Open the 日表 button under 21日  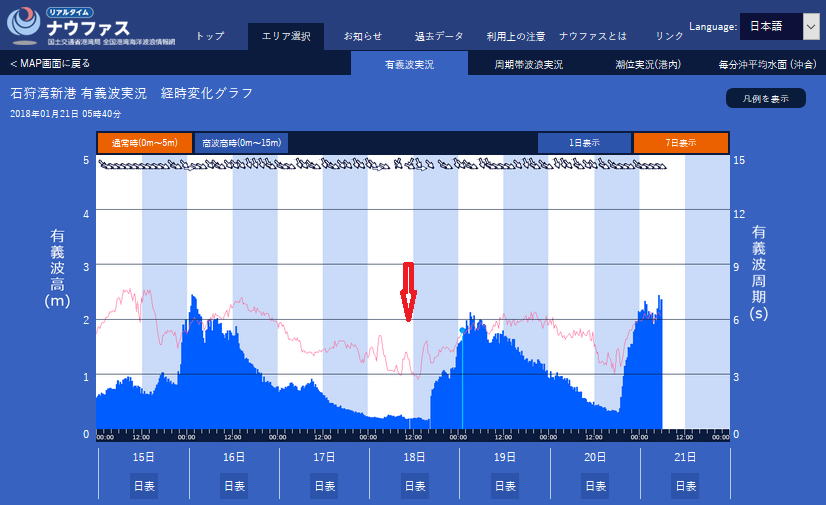685,486
